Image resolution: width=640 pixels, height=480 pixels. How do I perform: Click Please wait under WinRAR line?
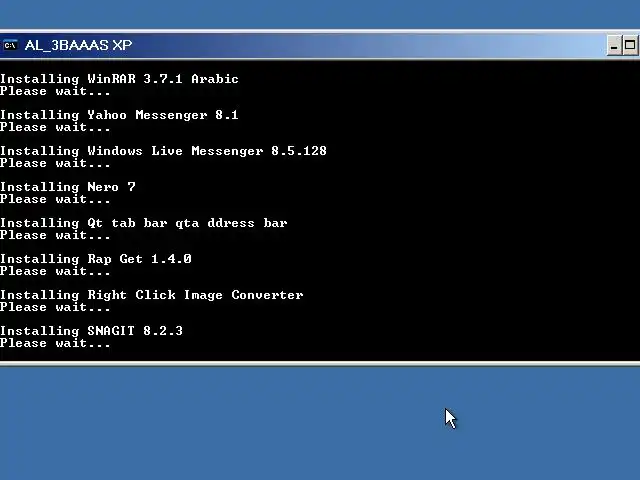pos(55,91)
